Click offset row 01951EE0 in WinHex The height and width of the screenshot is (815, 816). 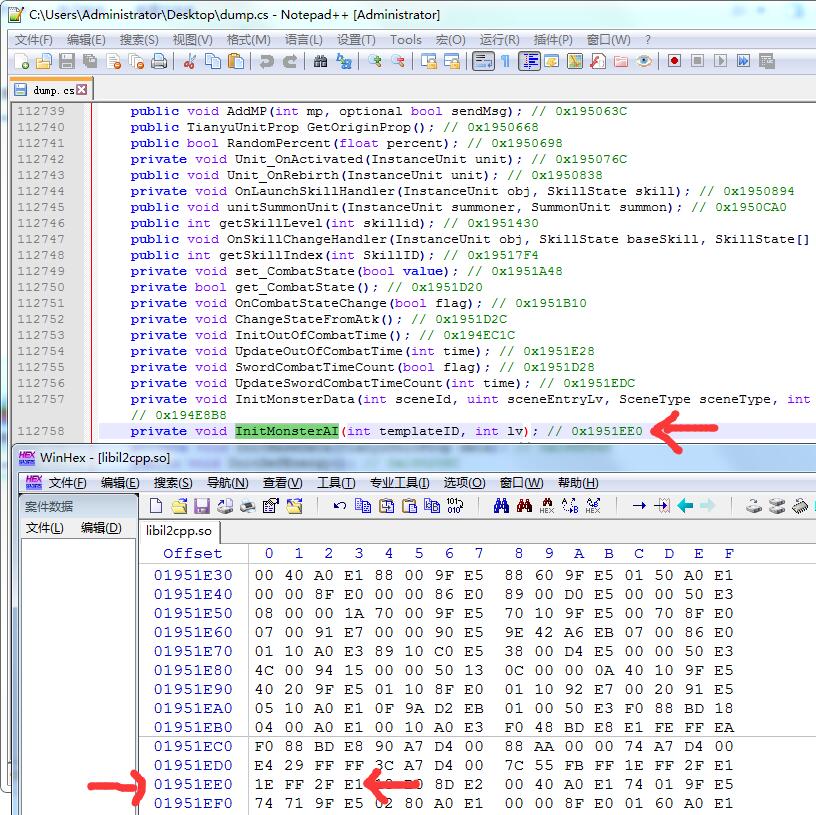point(193,784)
